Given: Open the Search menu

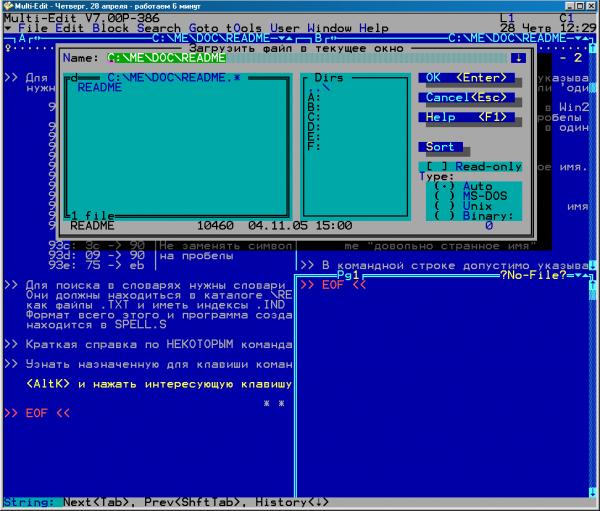Looking at the screenshot, I should (160, 28).
